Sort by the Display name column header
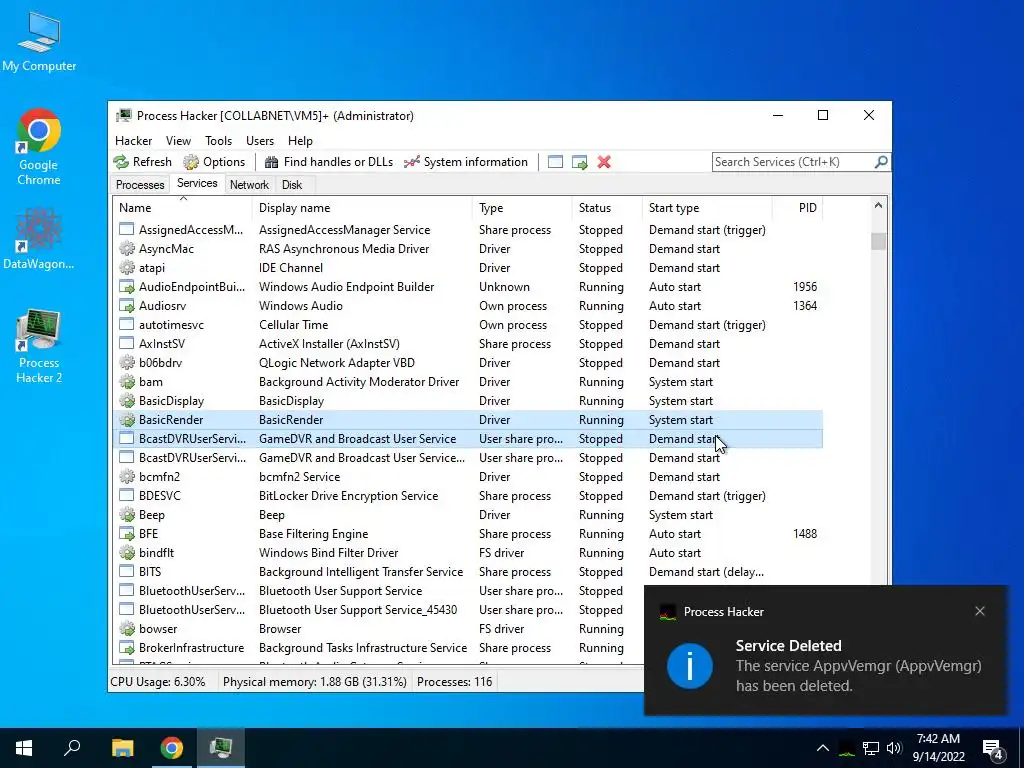The width and height of the screenshot is (1024, 768). [x=362, y=208]
